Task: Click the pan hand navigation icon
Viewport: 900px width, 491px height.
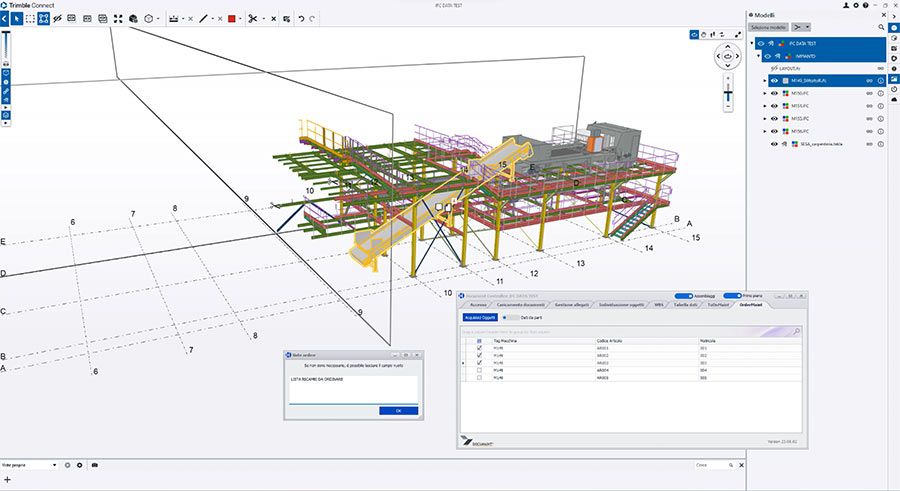Action: point(703,35)
